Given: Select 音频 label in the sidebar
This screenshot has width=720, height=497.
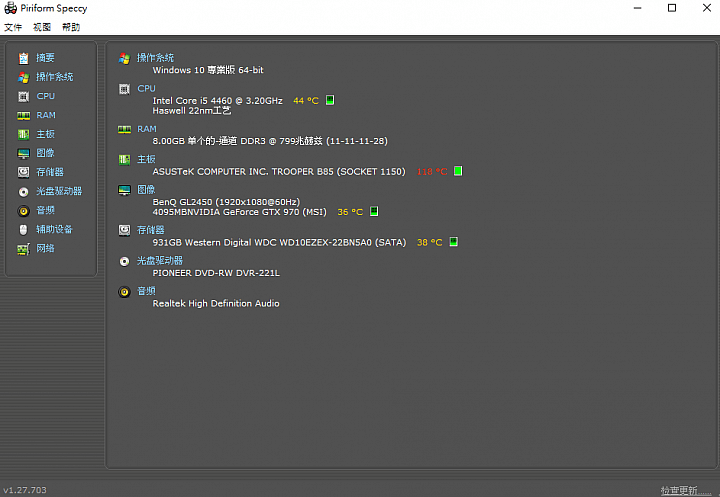Looking at the screenshot, I should point(45,210).
